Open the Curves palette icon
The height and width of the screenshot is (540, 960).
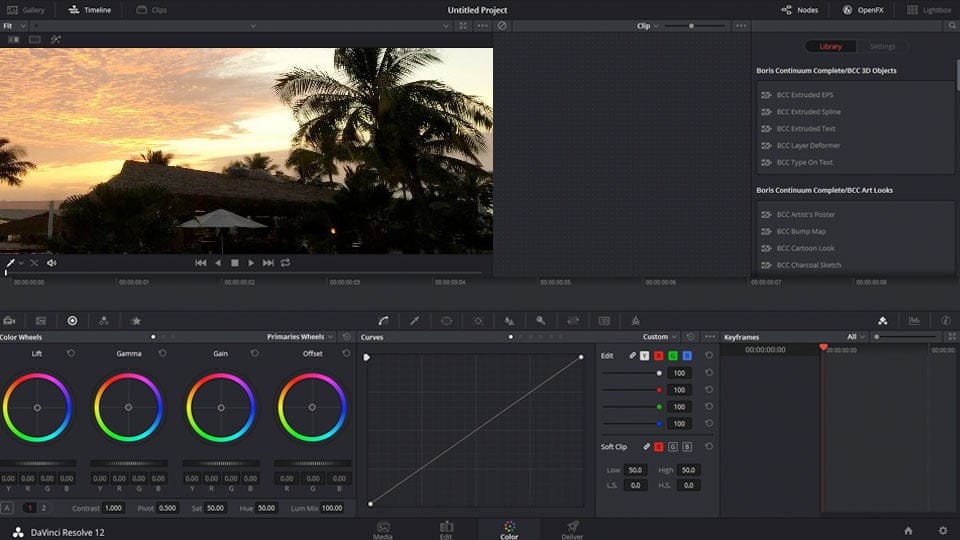383,321
